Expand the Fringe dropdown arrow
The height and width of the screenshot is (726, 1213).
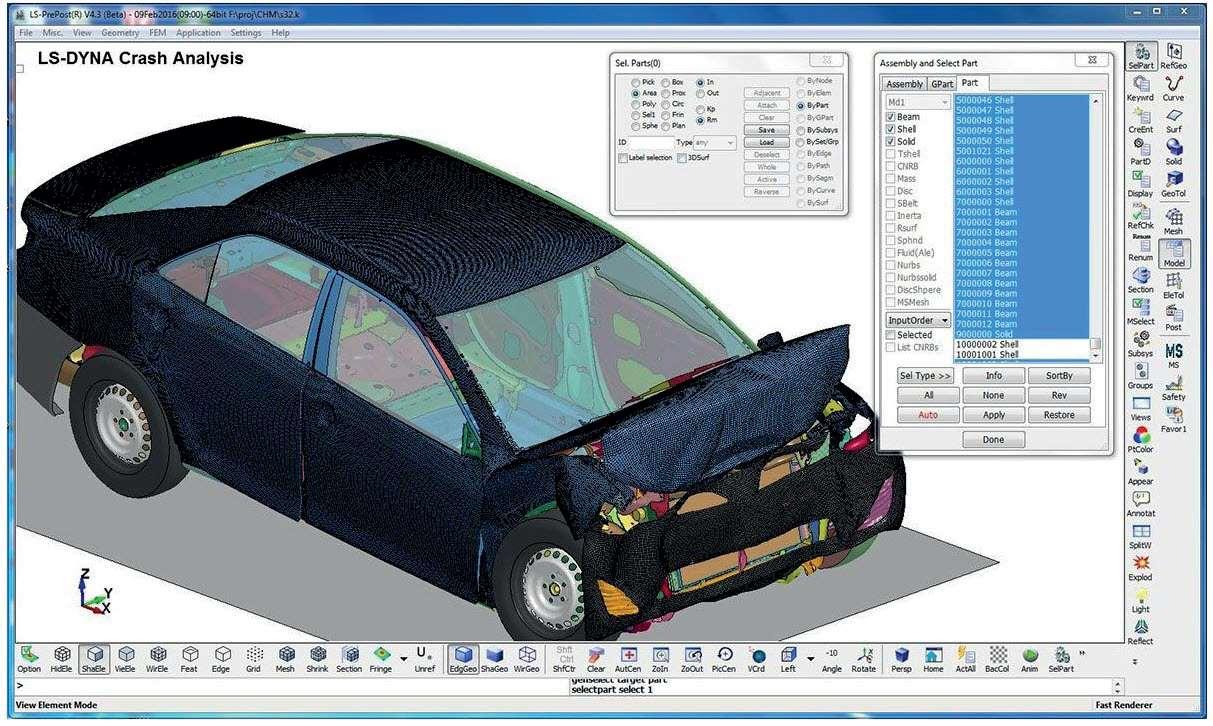pos(404,658)
